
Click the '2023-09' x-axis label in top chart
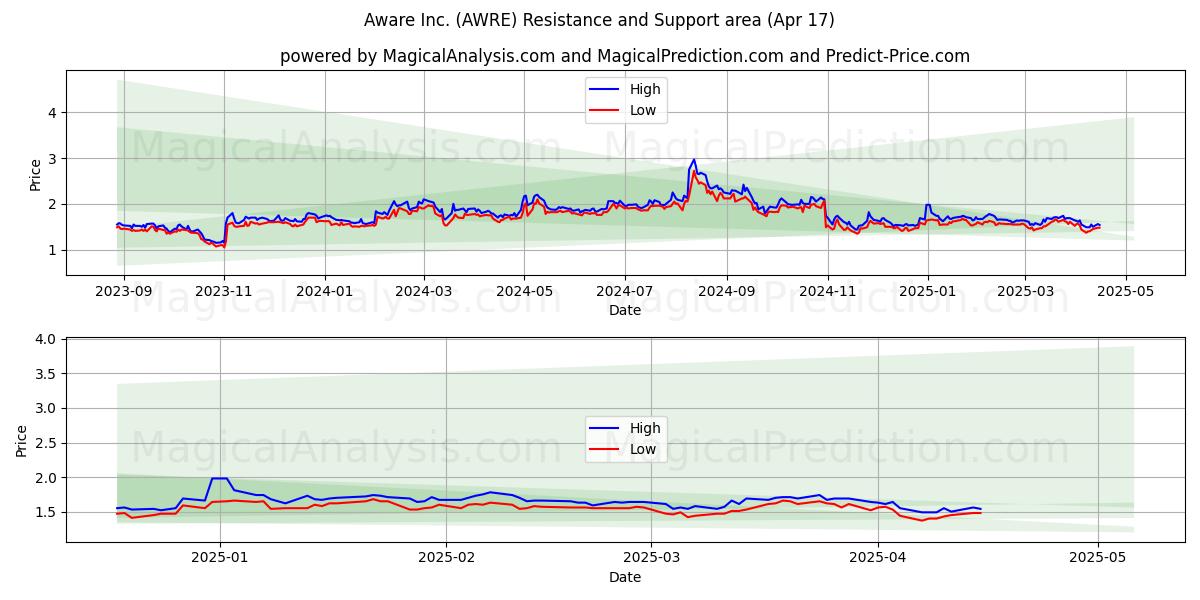(x=124, y=294)
